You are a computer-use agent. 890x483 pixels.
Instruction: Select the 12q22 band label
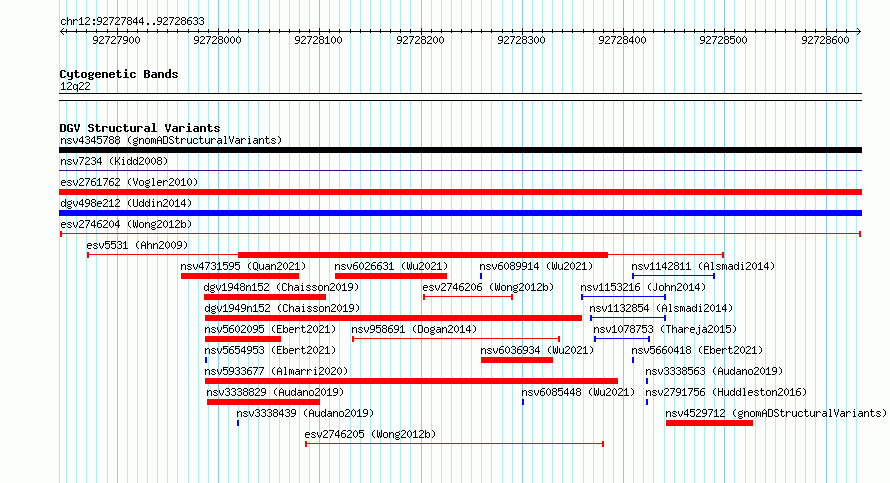pyautogui.click(x=75, y=87)
